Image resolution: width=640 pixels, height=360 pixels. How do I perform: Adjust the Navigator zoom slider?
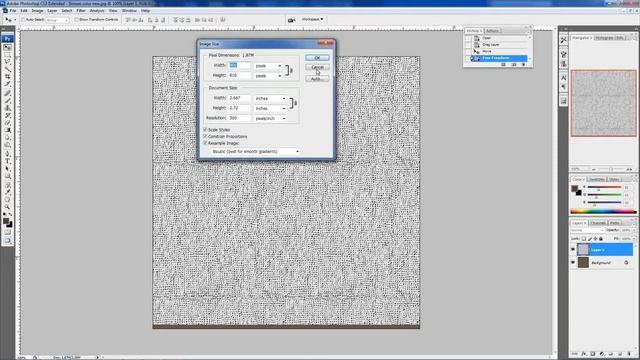[x=611, y=169]
